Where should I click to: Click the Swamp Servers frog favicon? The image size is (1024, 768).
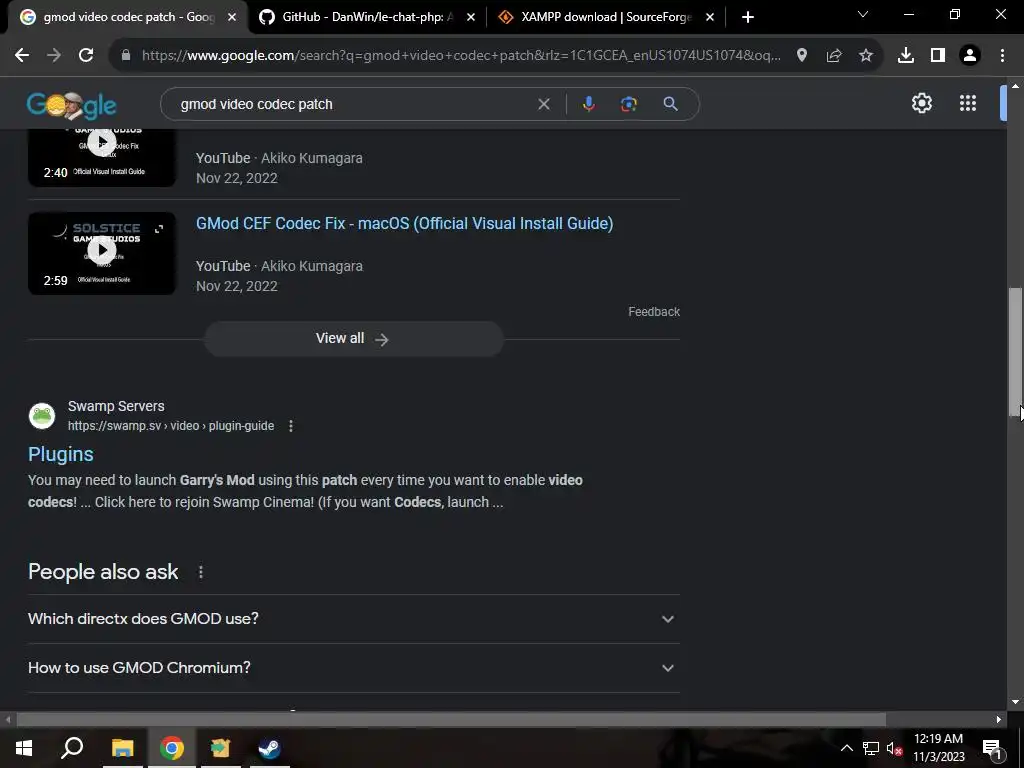(x=42, y=416)
